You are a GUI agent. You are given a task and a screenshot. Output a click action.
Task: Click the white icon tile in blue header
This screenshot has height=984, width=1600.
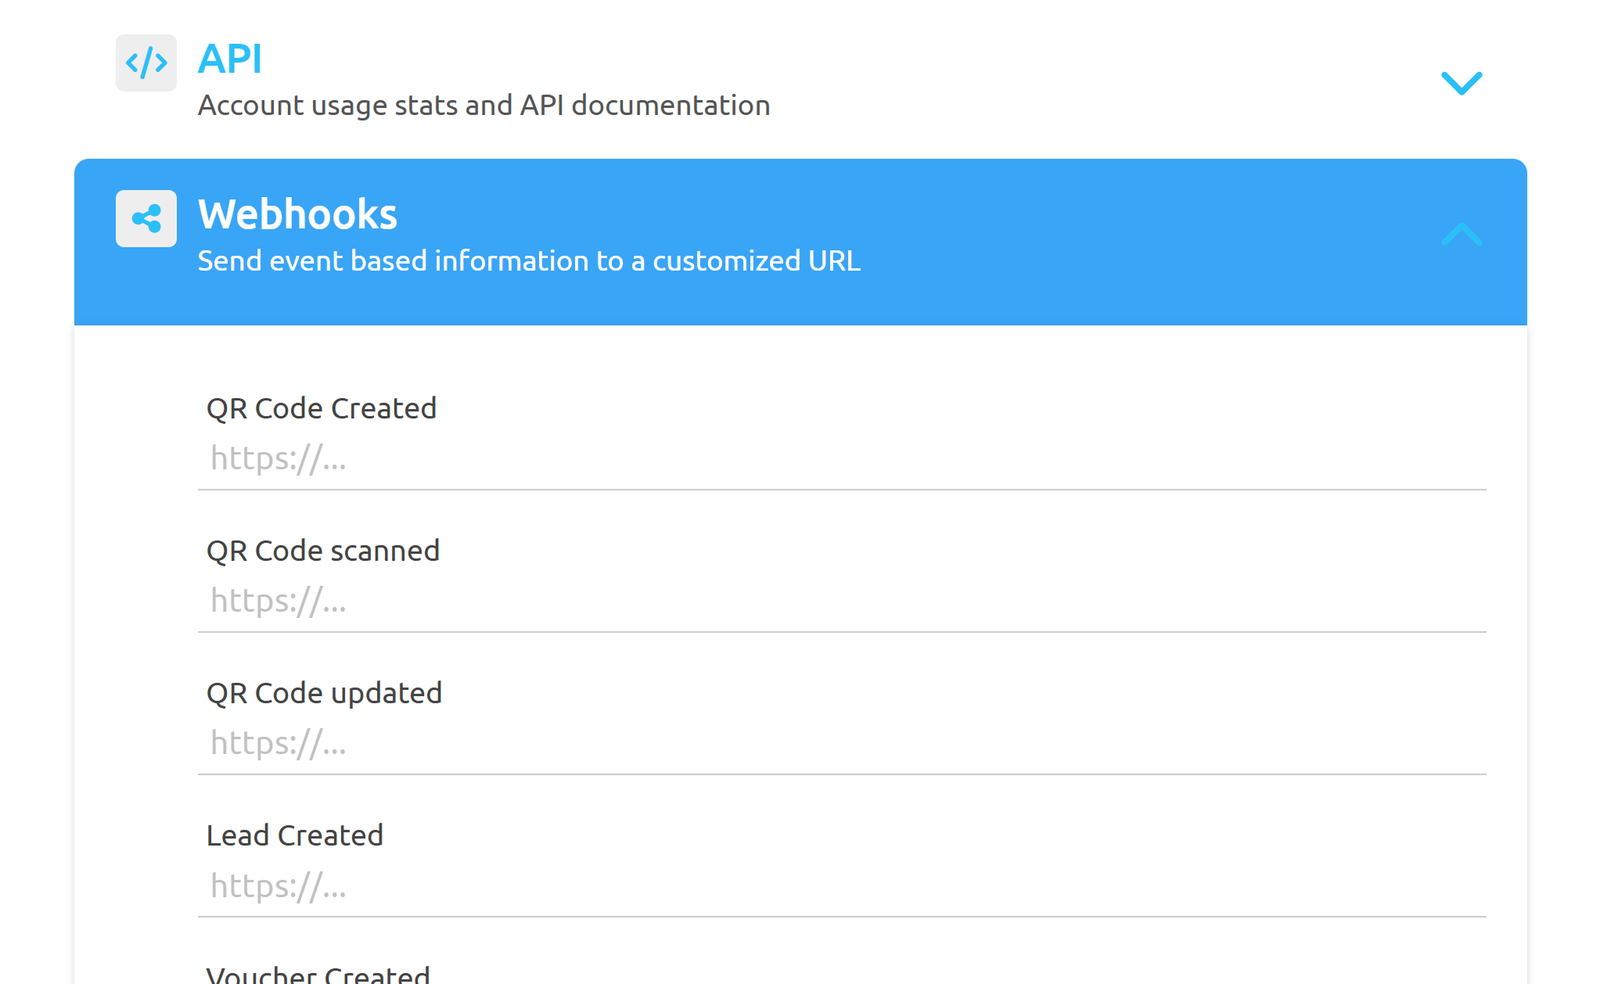click(x=146, y=218)
